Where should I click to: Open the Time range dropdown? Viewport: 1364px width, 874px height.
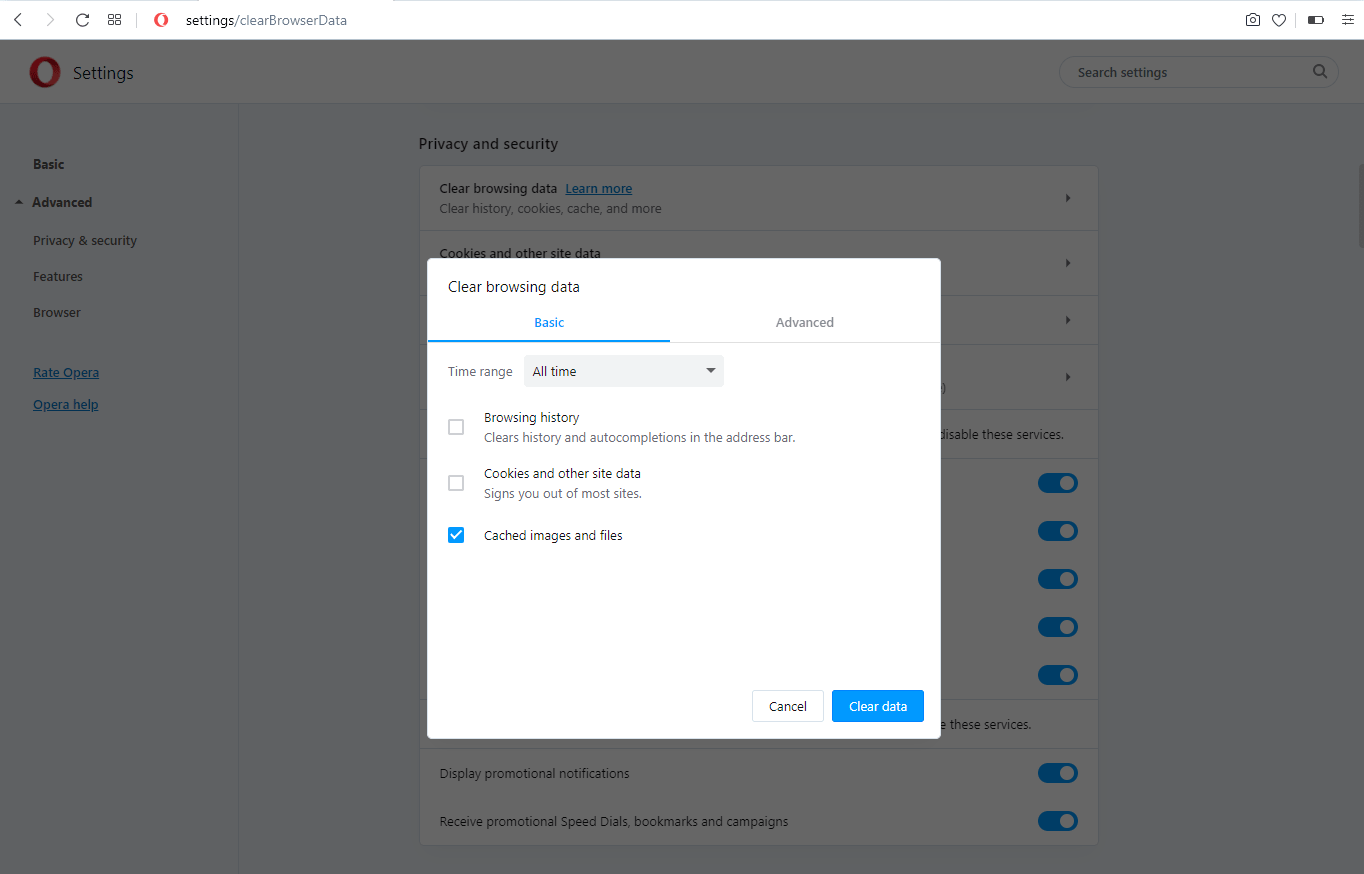[x=623, y=371]
